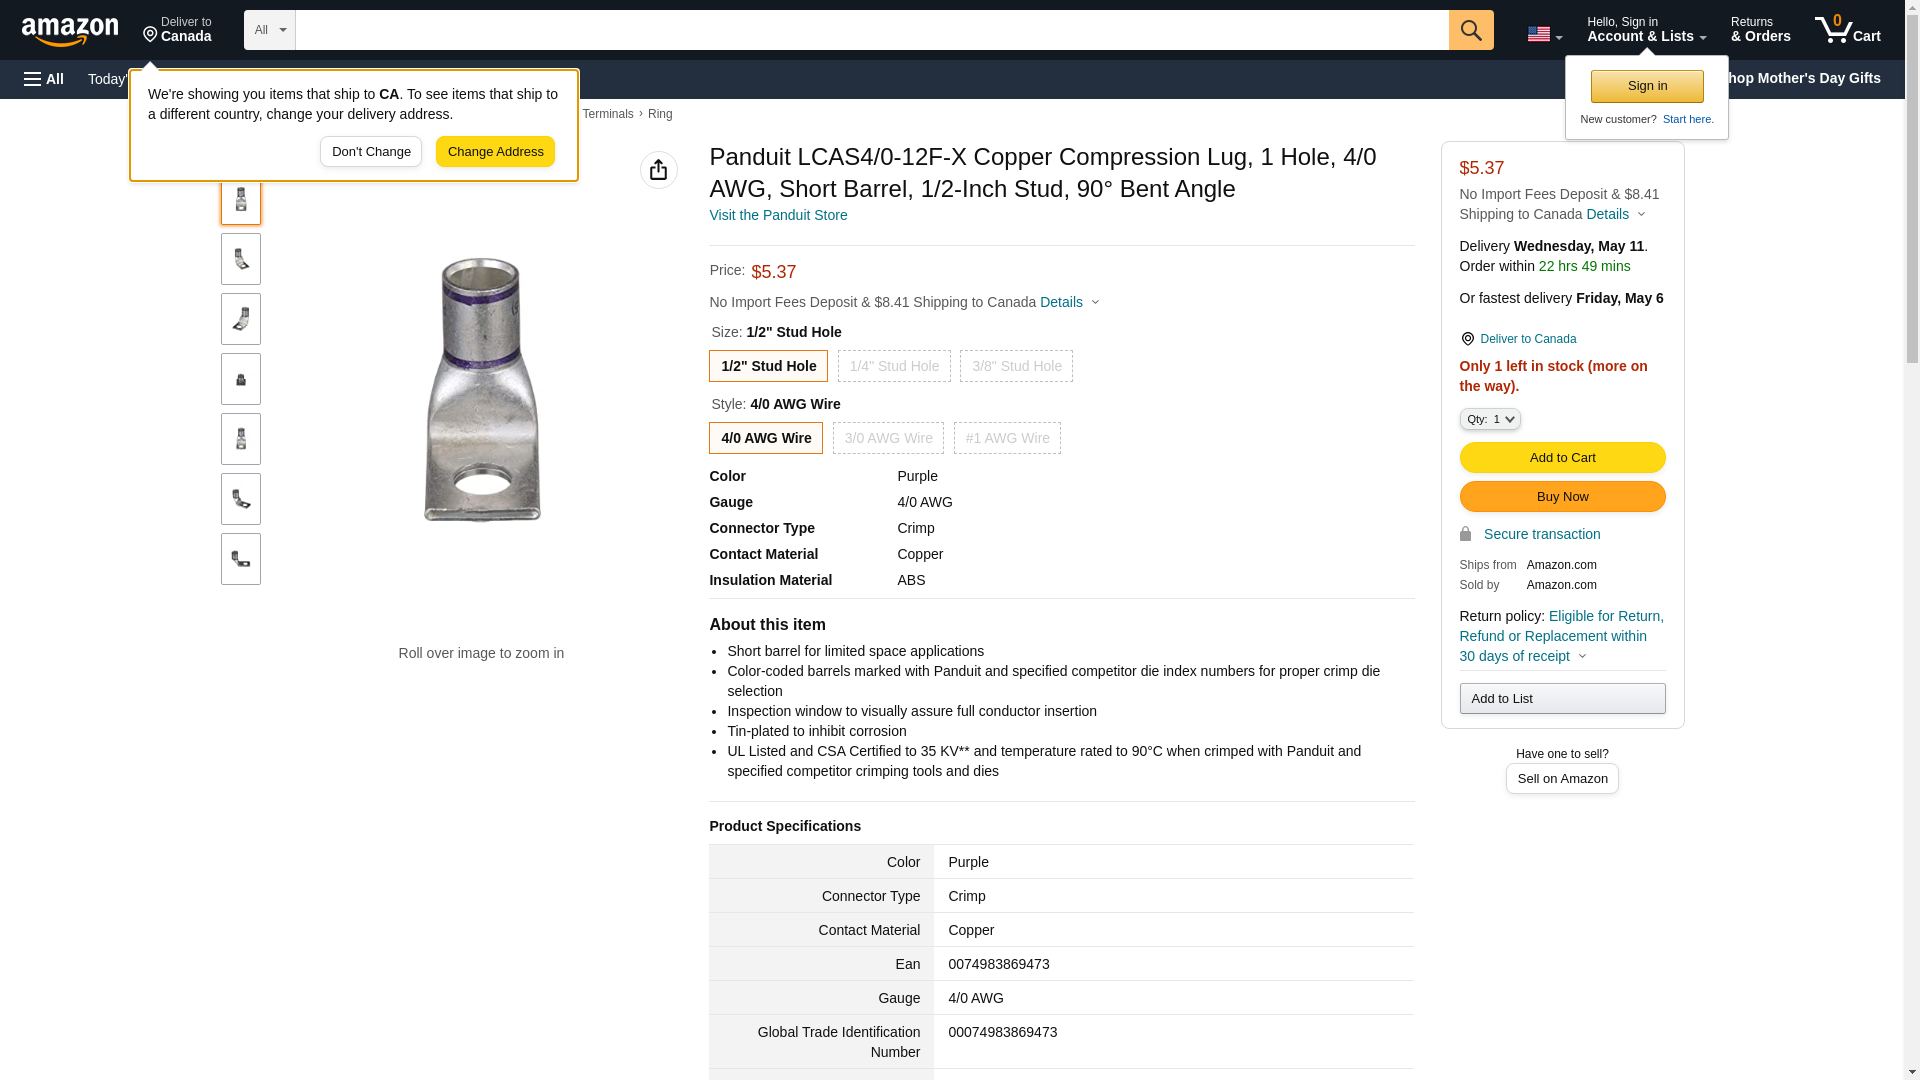Visit the Panduit Store link
The image size is (1920, 1080).
(777, 215)
